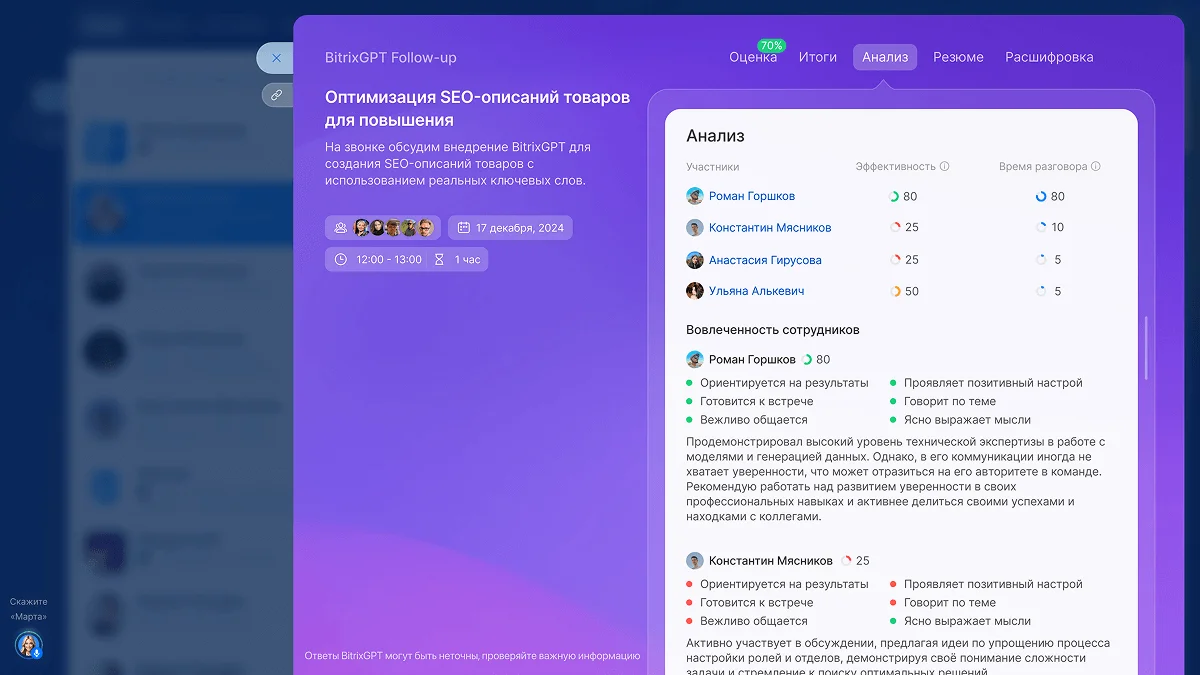
Task: Switch to the Резюме tab
Action: pyautogui.click(x=958, y=57)
